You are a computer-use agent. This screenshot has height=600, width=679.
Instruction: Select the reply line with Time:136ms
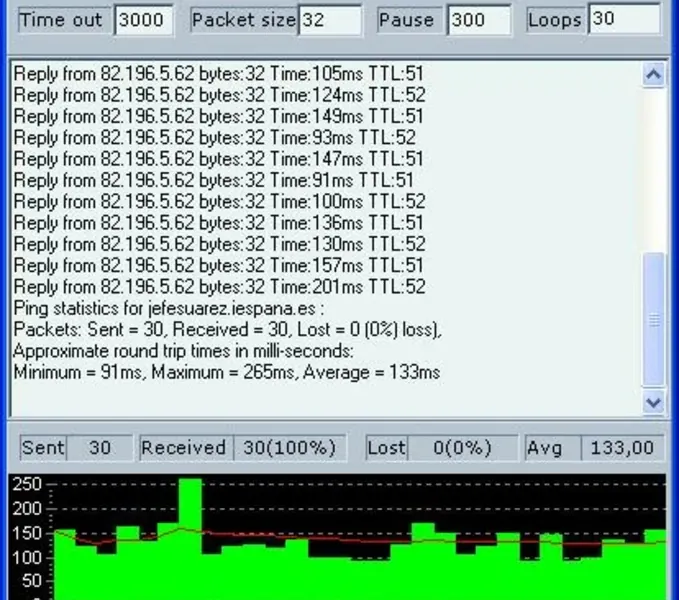(219, 223)
